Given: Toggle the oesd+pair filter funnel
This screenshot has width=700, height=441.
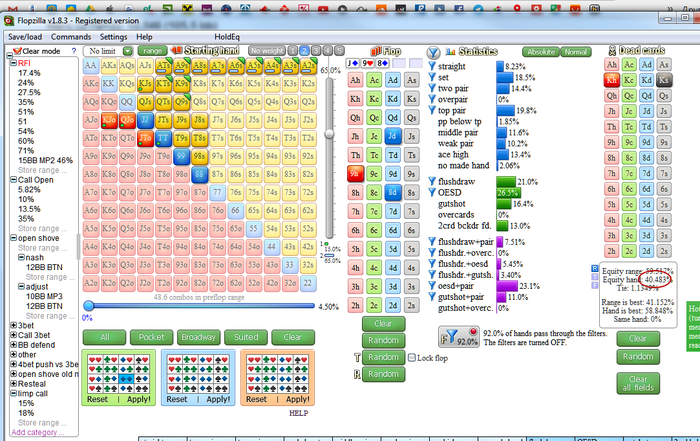Looking at the screenshot, I should click(x=432, y=286).
